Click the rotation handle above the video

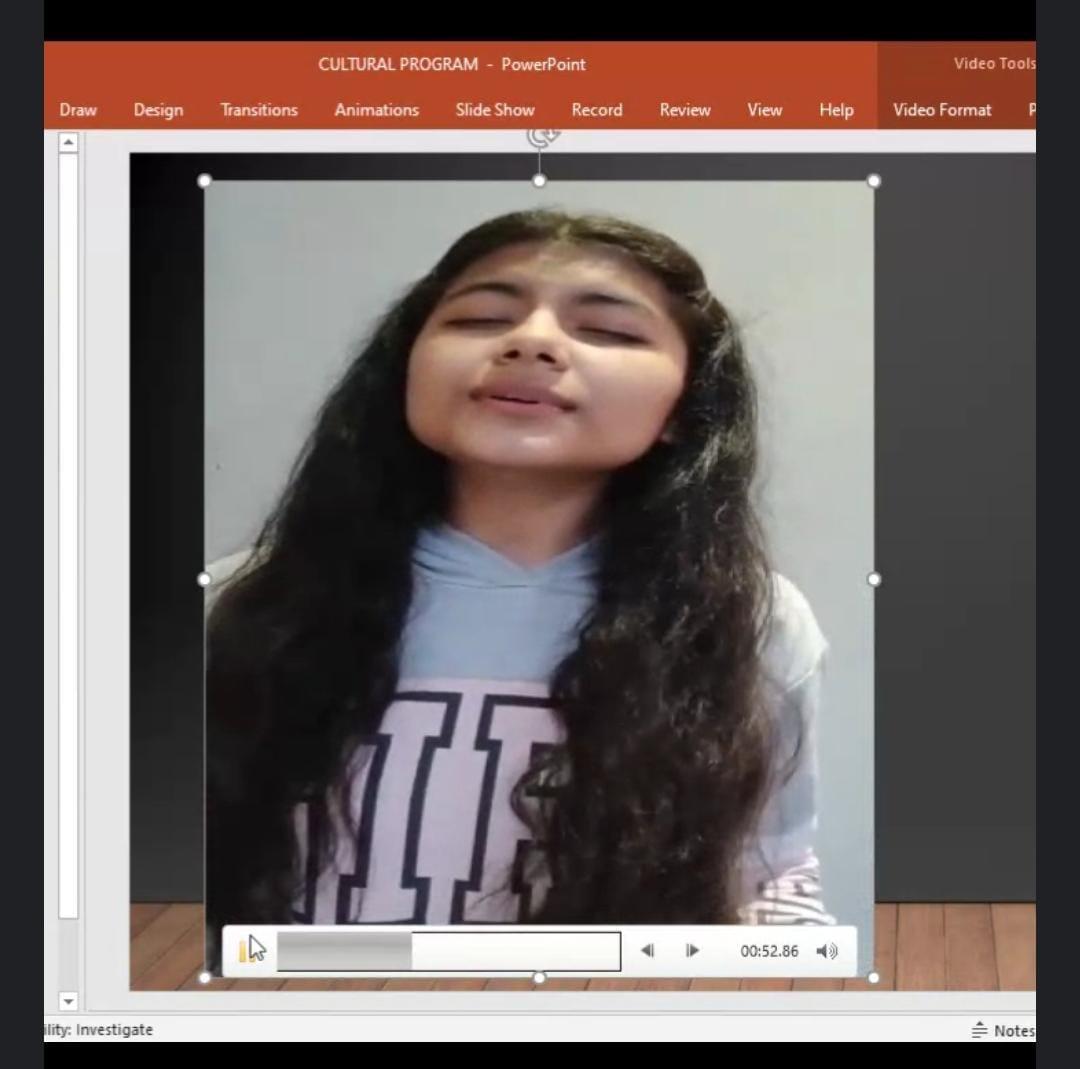pyautogui.click(x=541, y=136)
